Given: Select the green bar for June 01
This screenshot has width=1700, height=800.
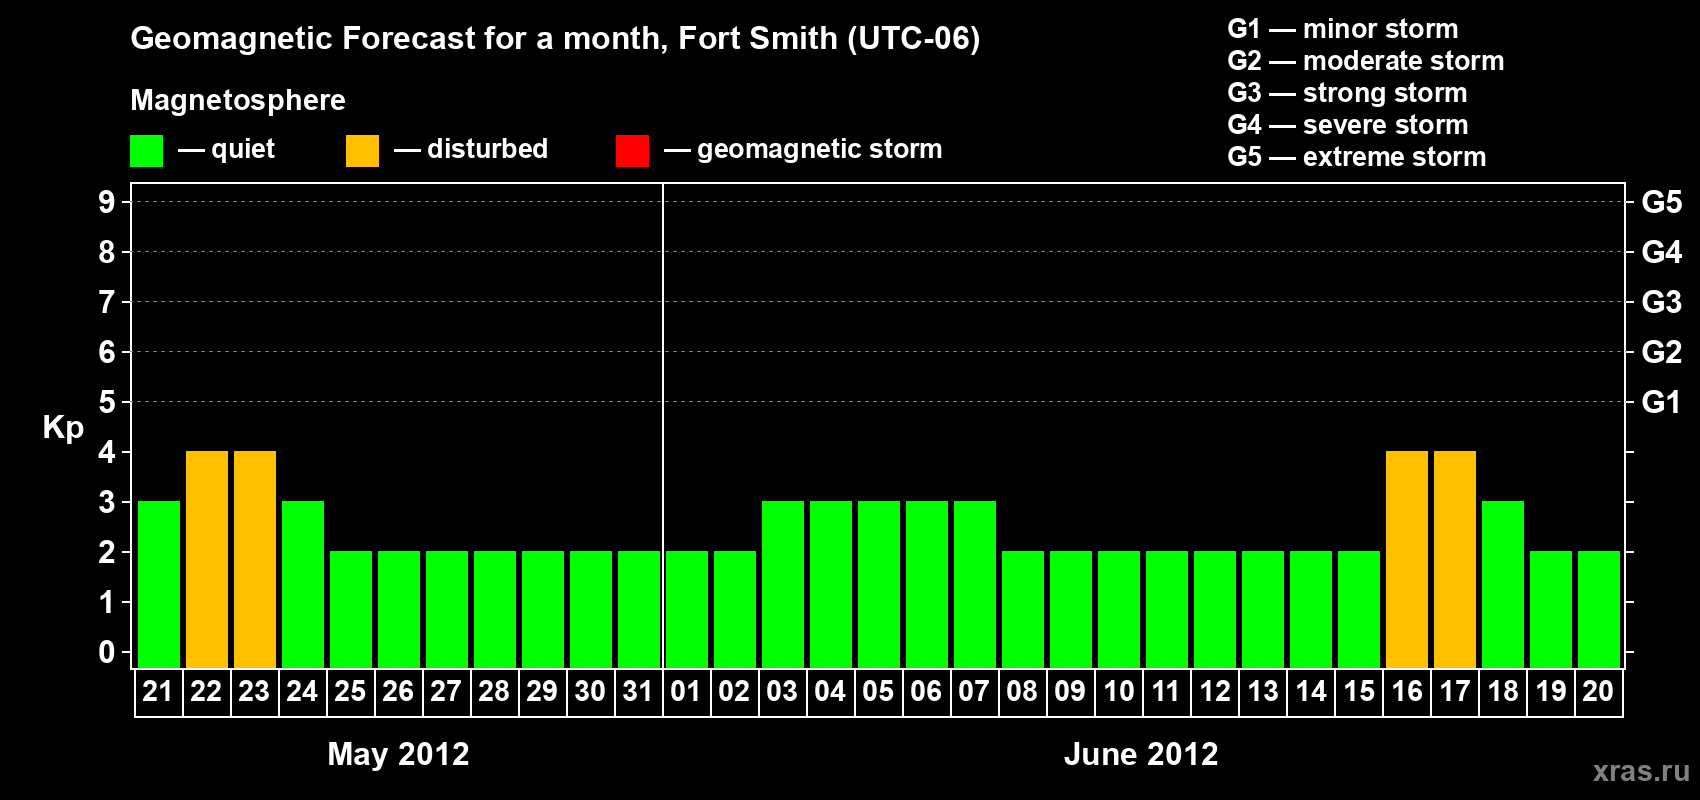Looking at the screenshot, I should pos(687,609).
